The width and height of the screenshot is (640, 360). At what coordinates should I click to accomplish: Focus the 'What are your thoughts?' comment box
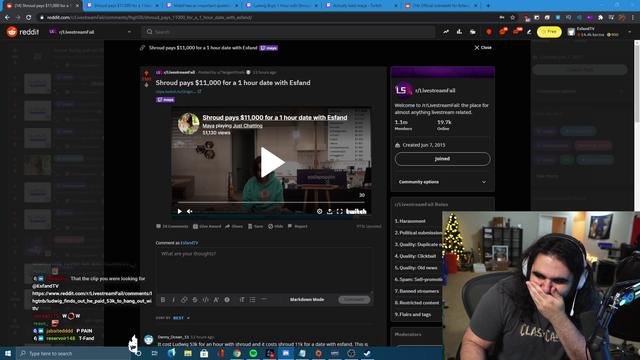coord(264,270)
